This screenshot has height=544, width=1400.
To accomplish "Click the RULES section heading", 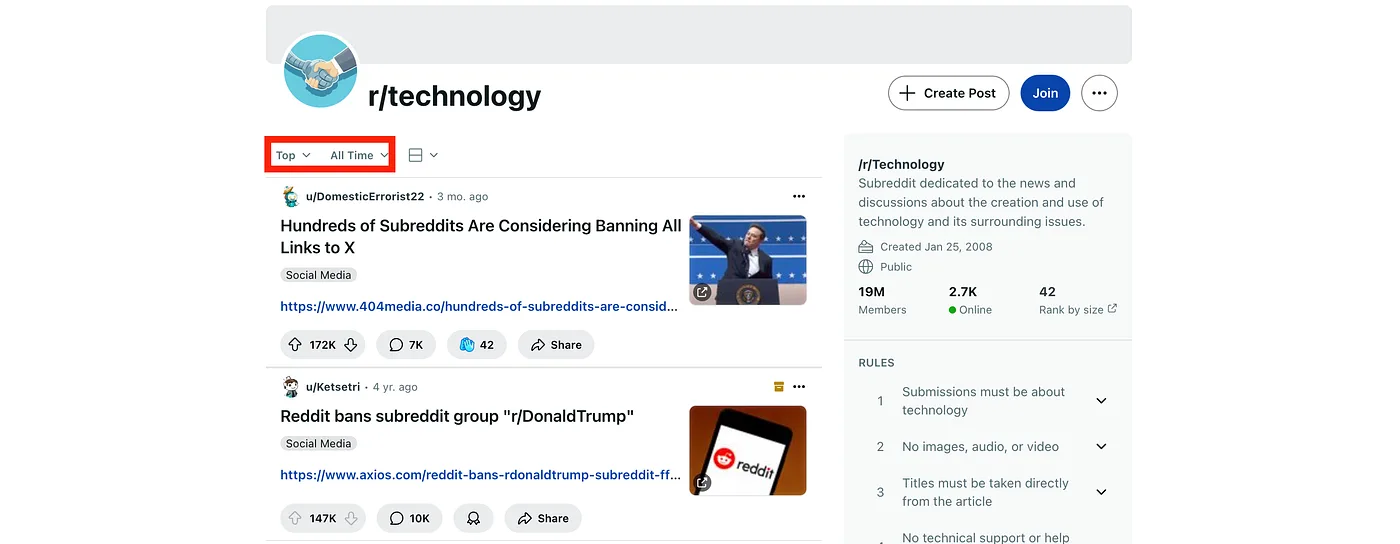I will pos(876,363).
